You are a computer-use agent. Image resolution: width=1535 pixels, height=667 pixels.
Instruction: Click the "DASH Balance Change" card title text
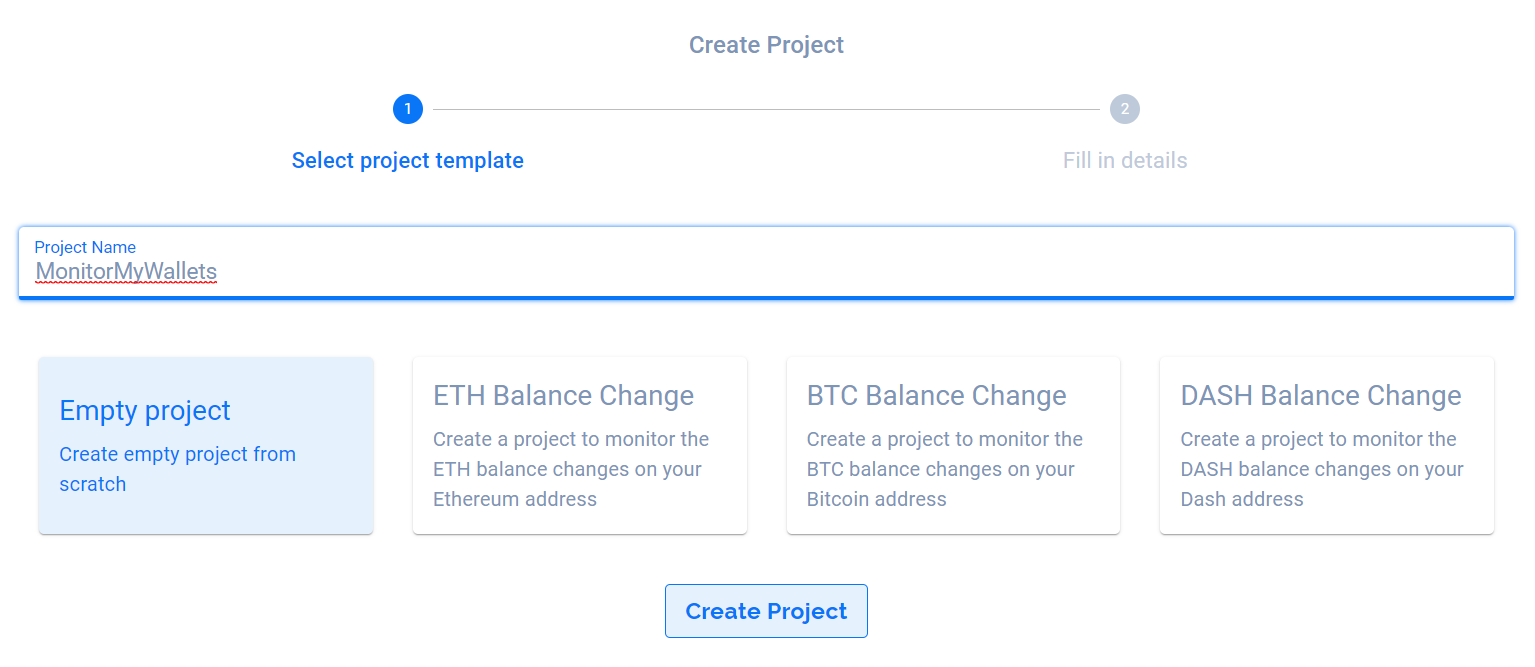[1321, 395]
